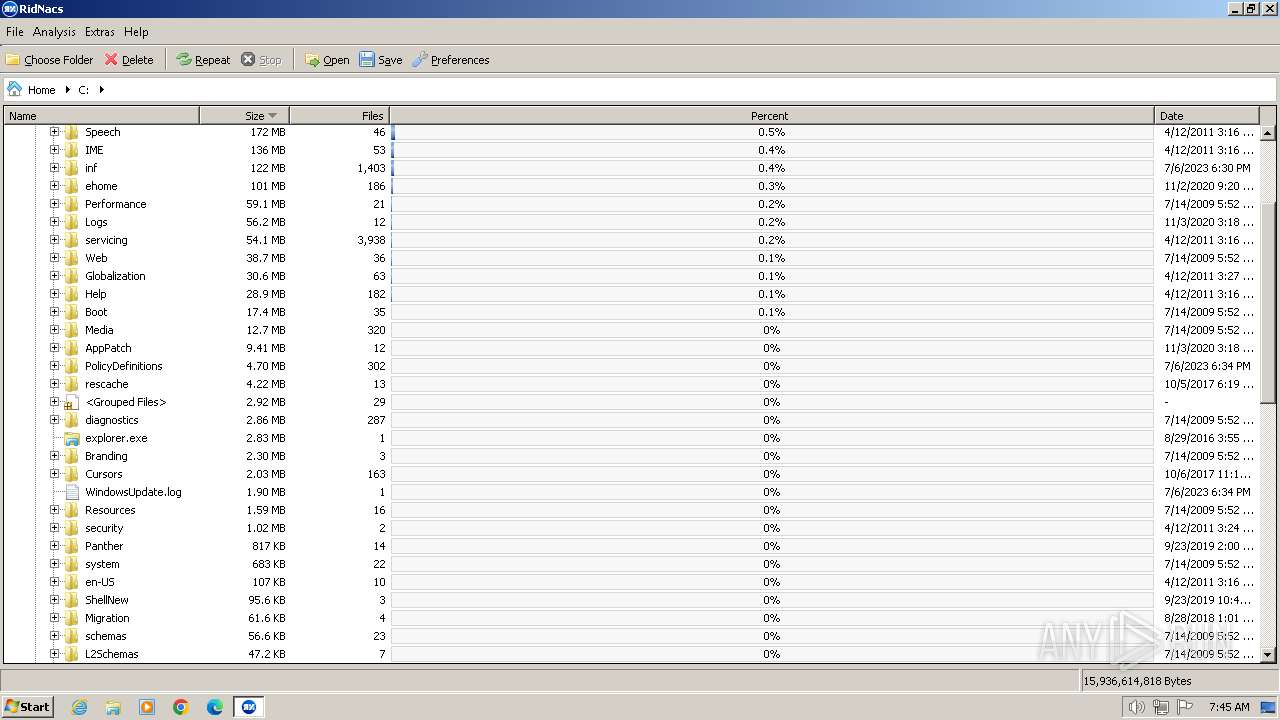Viewport: 1280px width, 720px height.
Task: Open Preferences from the toolbar
Action: (450, 60)
